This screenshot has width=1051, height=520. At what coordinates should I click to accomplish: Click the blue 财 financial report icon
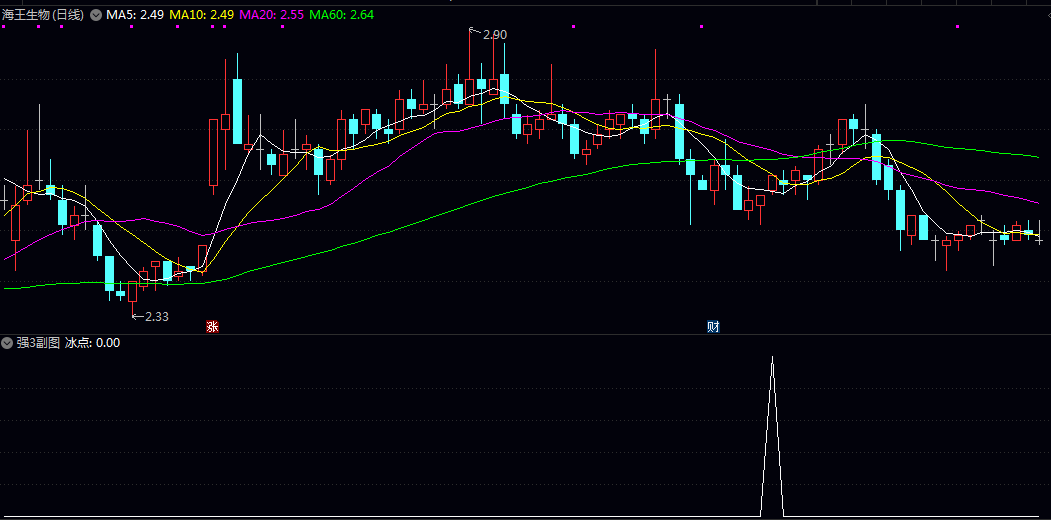coord(713,326)
